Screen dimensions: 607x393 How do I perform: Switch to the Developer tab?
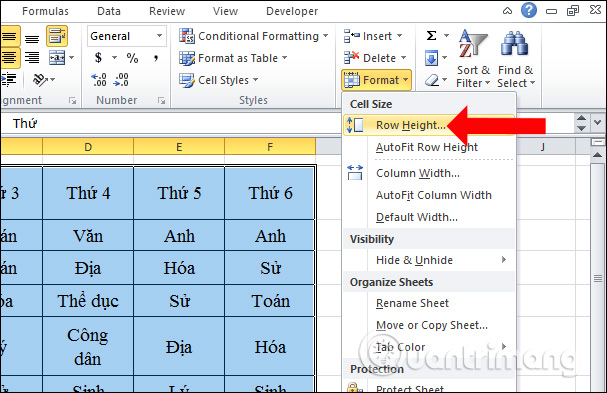(x=292, y=11)
